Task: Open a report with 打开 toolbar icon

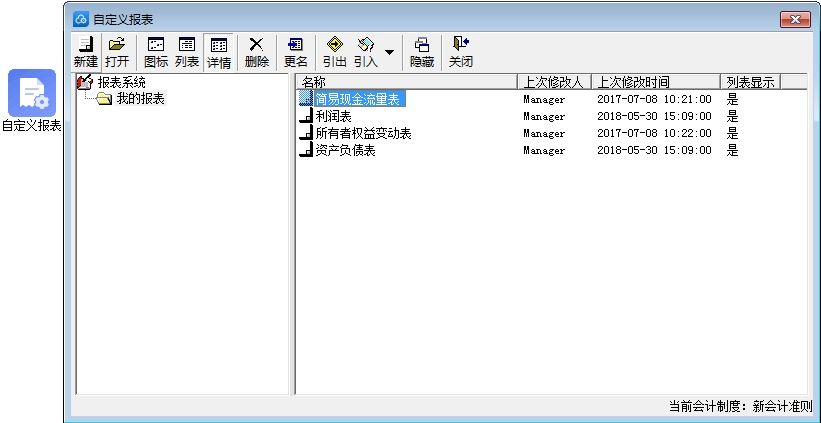Action: point(117,52)
